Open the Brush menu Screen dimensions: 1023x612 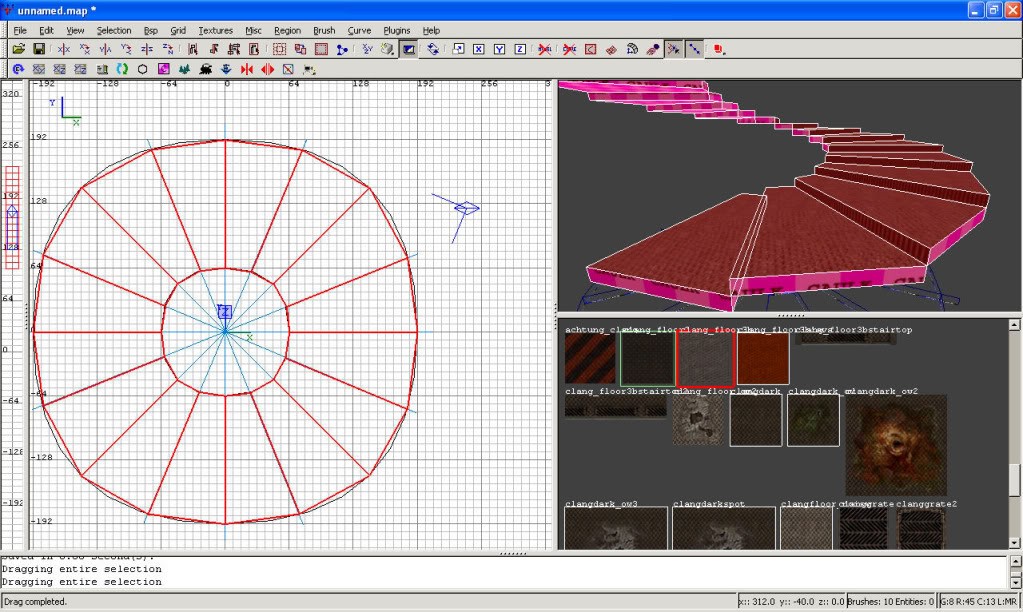pos(324,31)
